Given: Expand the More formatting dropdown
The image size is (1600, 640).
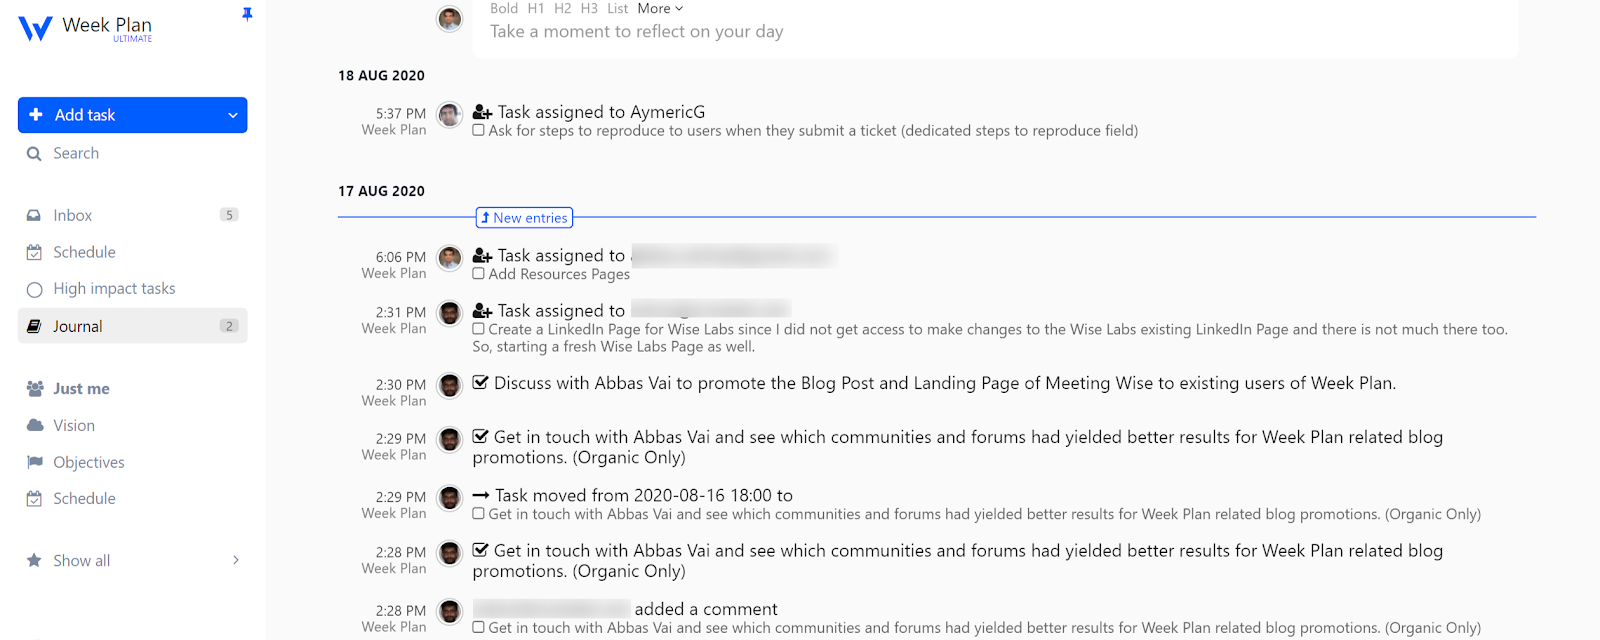Looking at the screenshot, I should click(660, 9).
